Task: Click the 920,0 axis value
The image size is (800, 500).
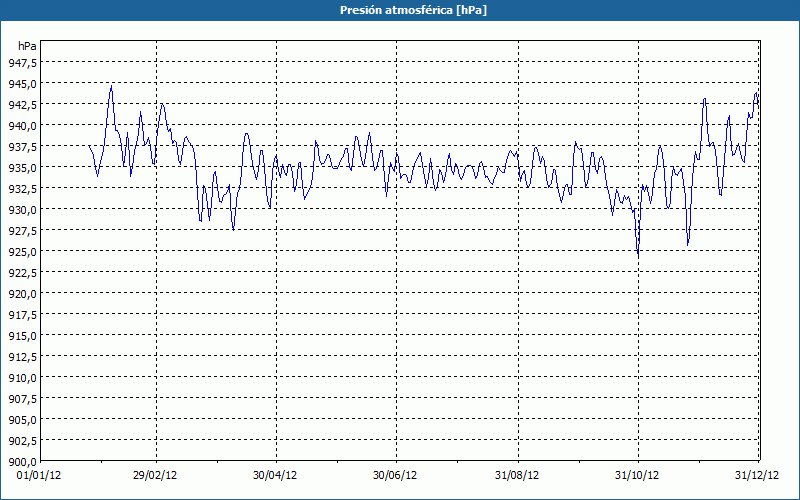Action: pyautogui.click(x=22, y=293)
